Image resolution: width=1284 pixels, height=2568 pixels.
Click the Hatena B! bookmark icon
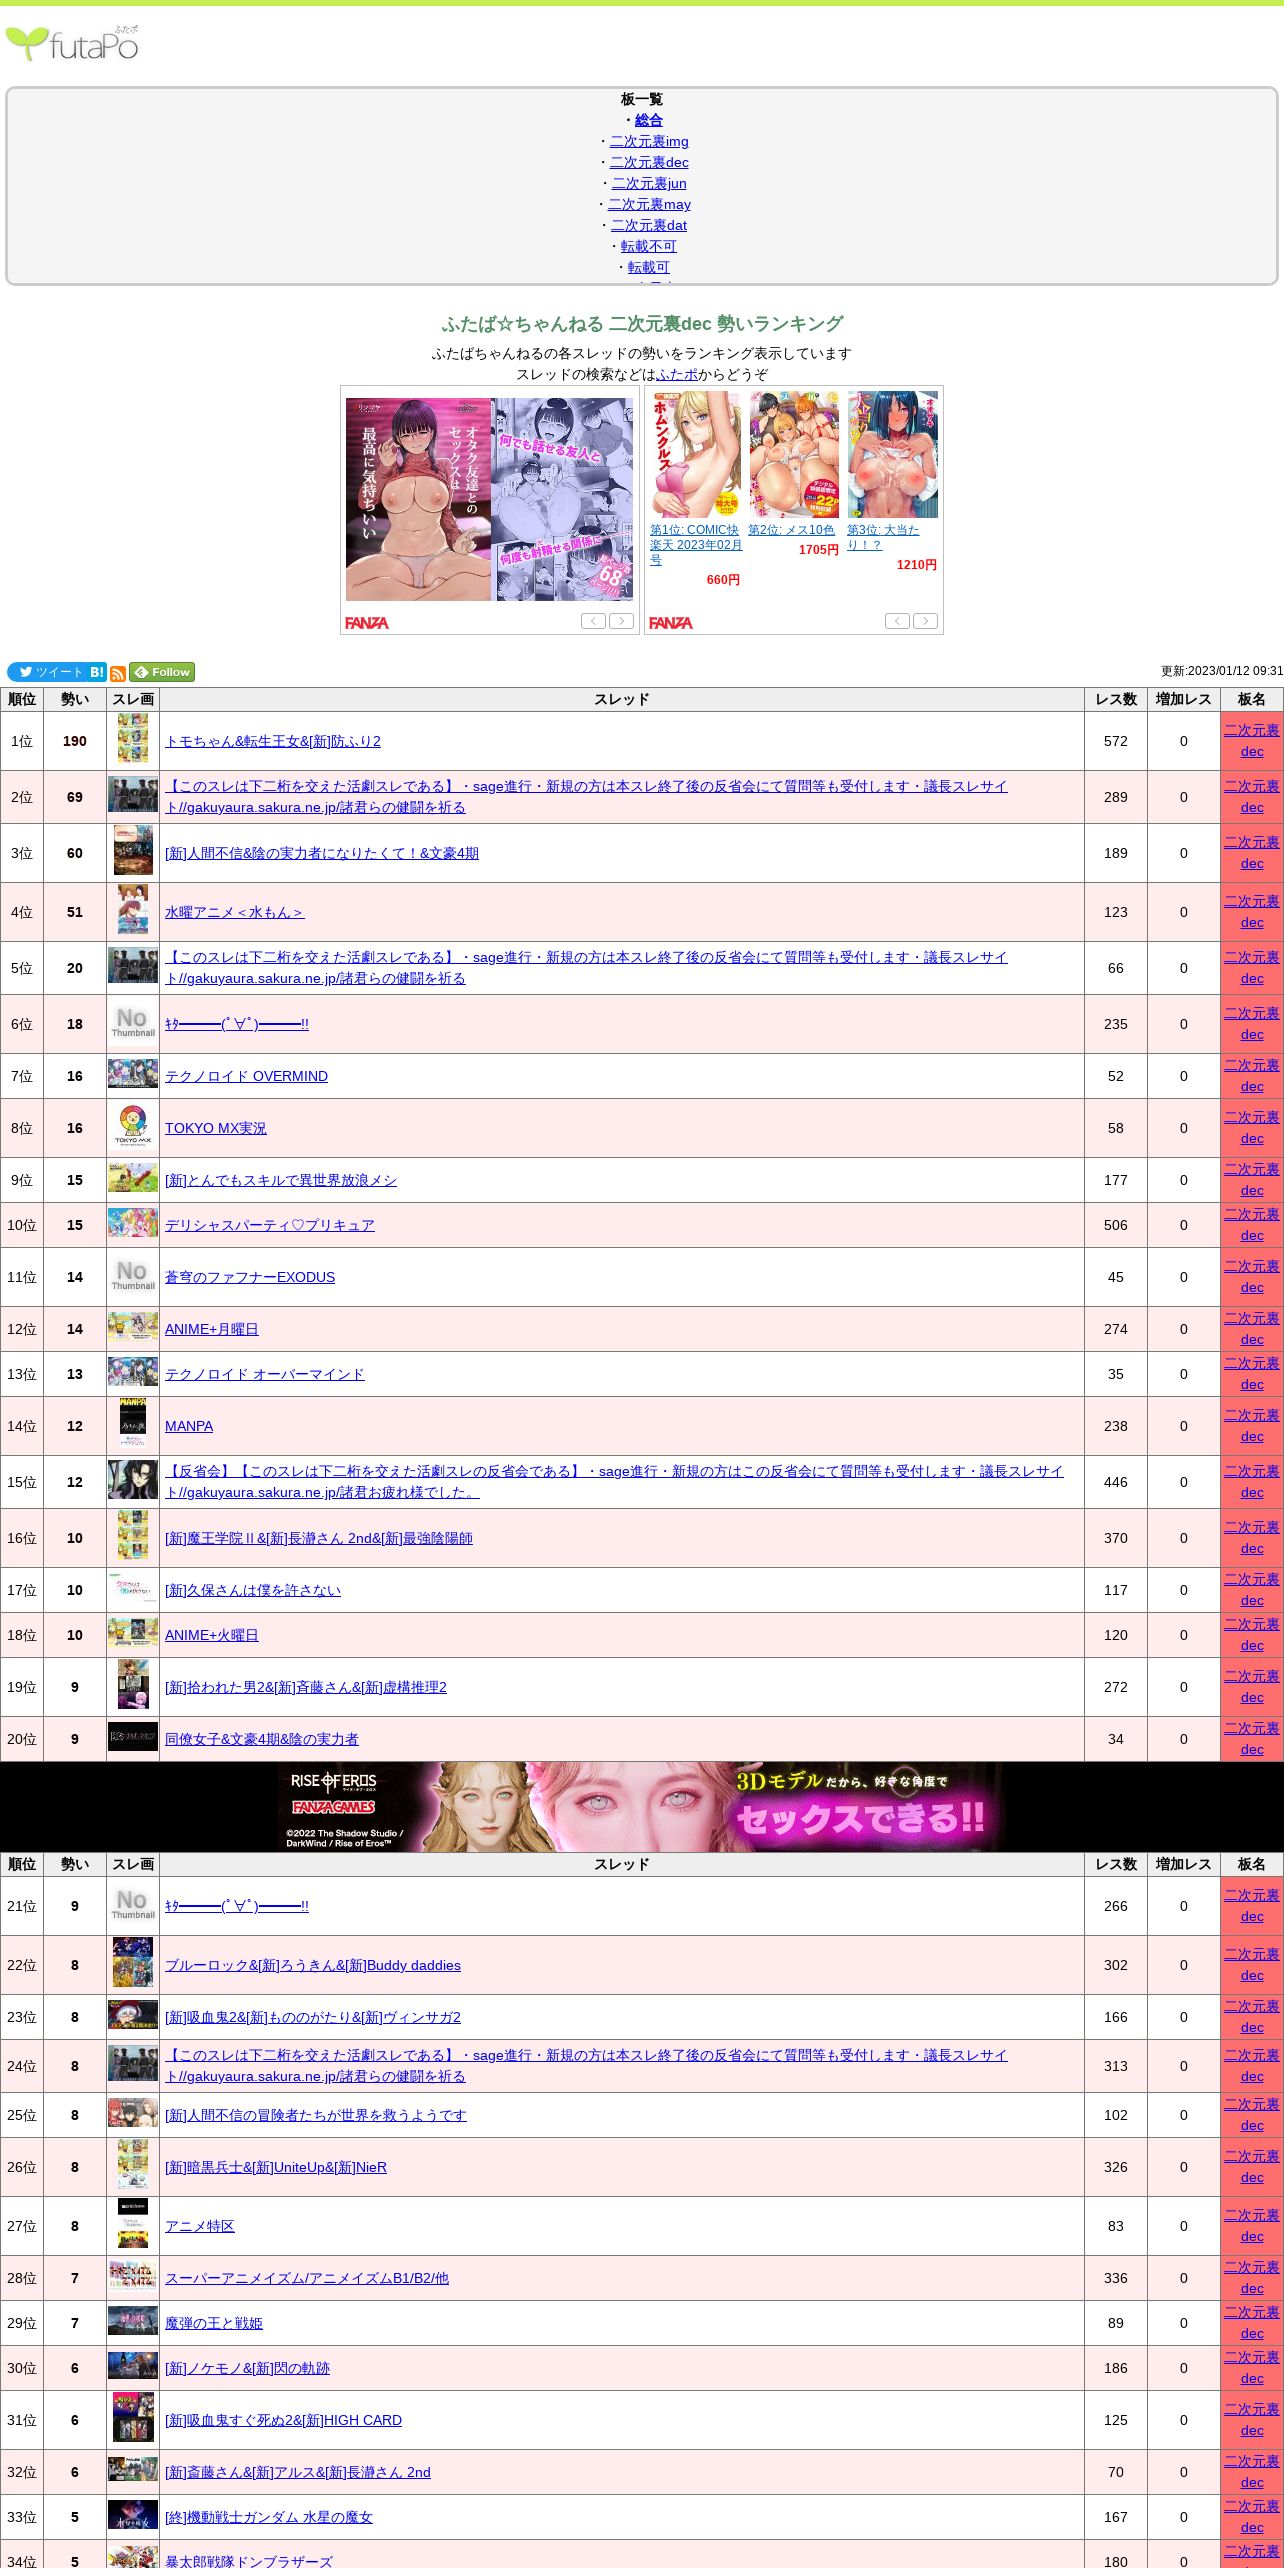pyautogui.click(x=97, y=672)
